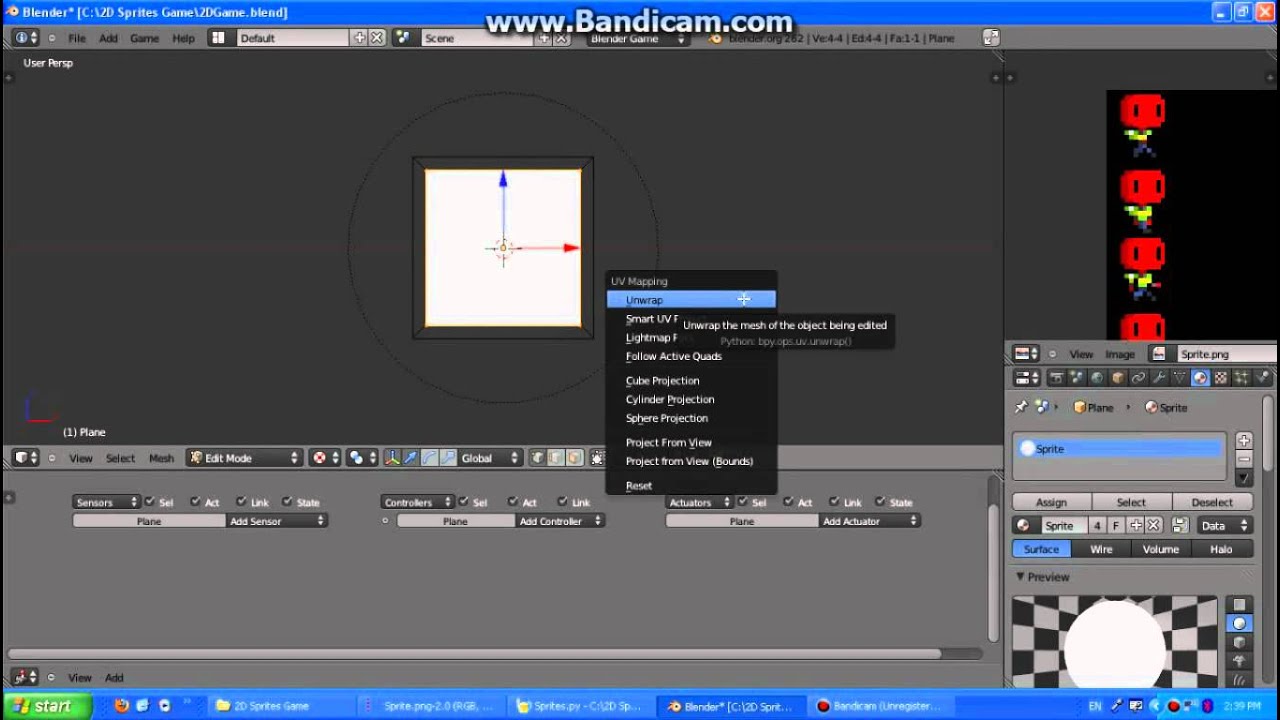Choose Reset in UV Mapping menu

[691, 486]
